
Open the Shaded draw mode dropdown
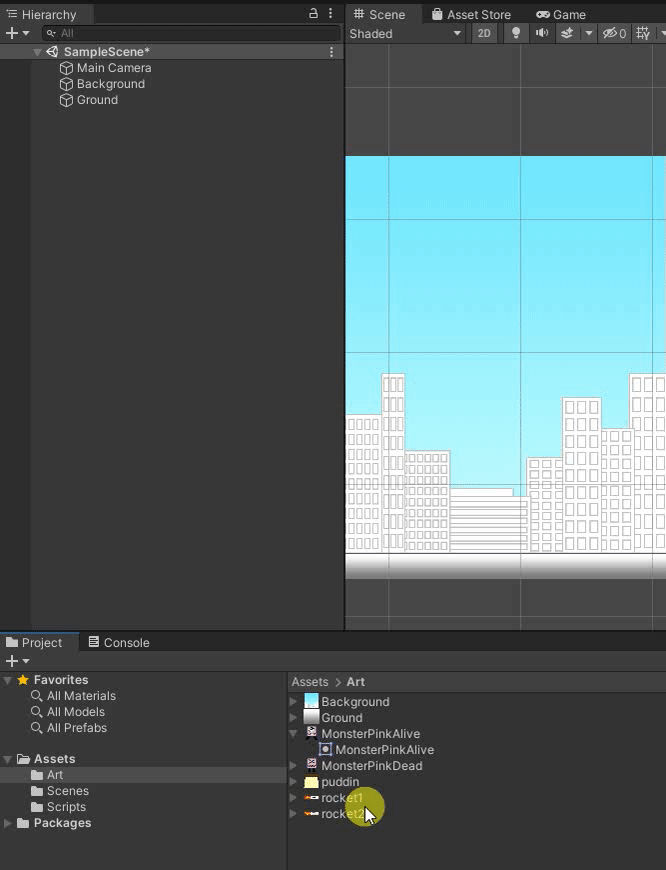coord(405,33)
